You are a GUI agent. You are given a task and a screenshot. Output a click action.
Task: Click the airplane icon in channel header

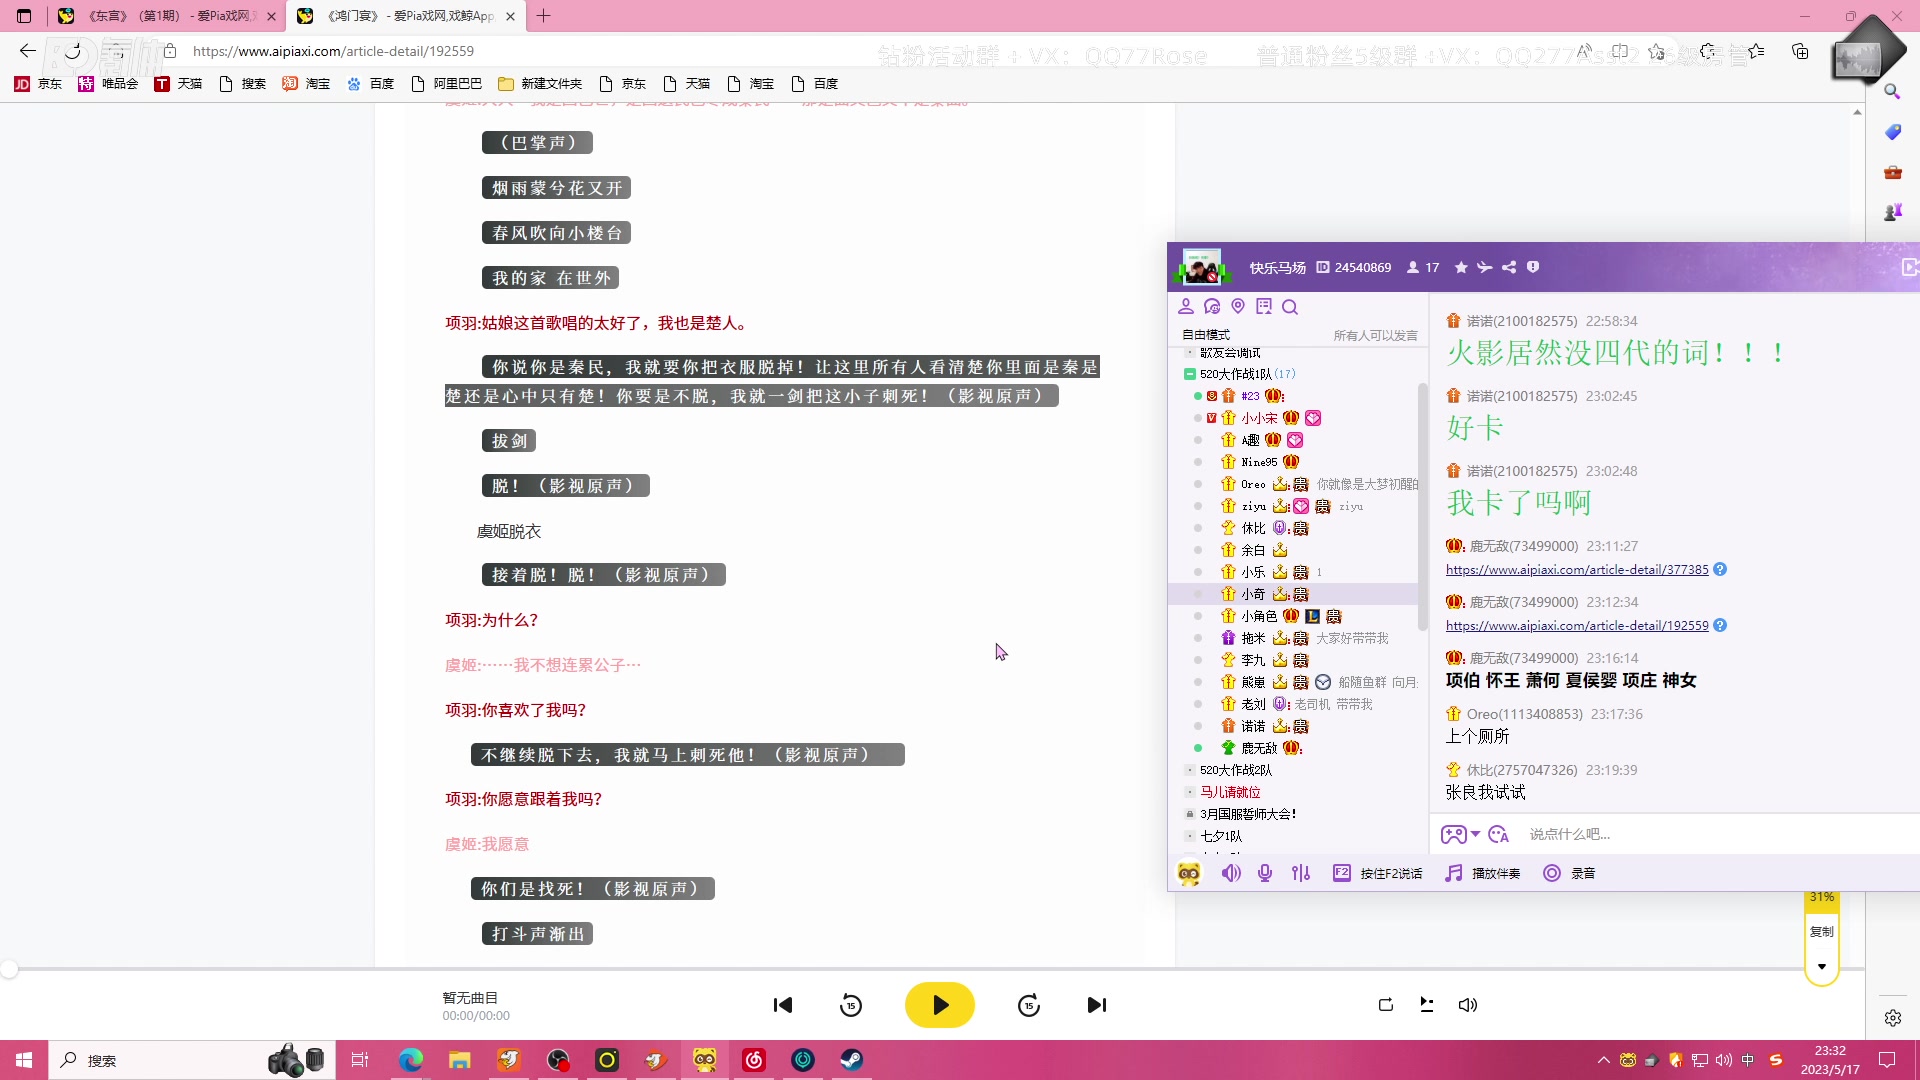tap(1485, 267)
